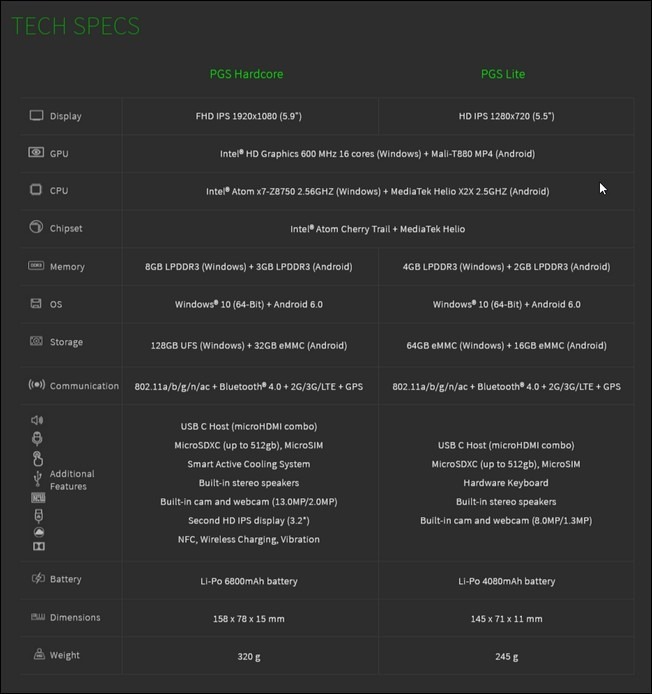Click the OS disk icon
Screen dimensions: 652x694
click(x=36, y=303)
